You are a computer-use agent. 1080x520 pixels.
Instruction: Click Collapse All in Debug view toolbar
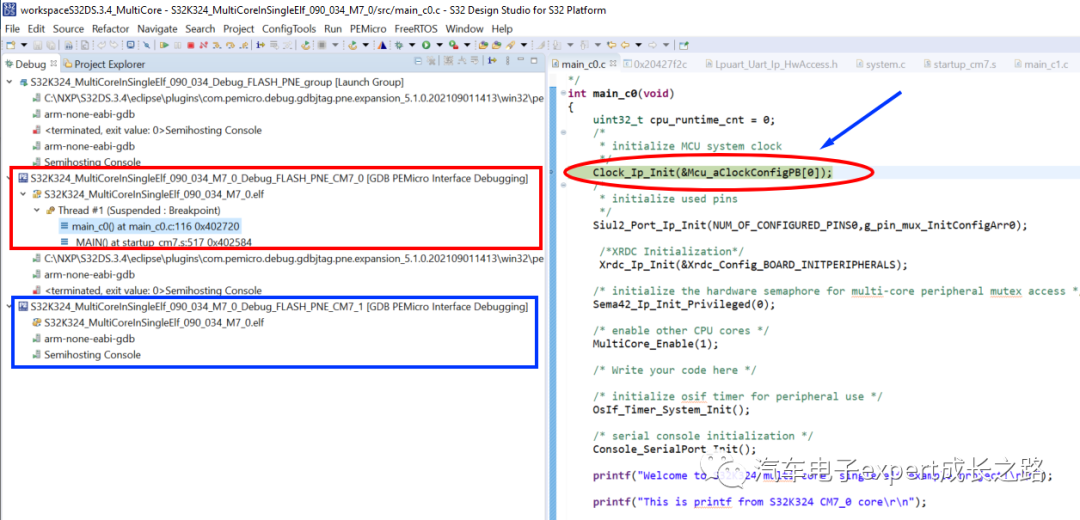point(418,61)
